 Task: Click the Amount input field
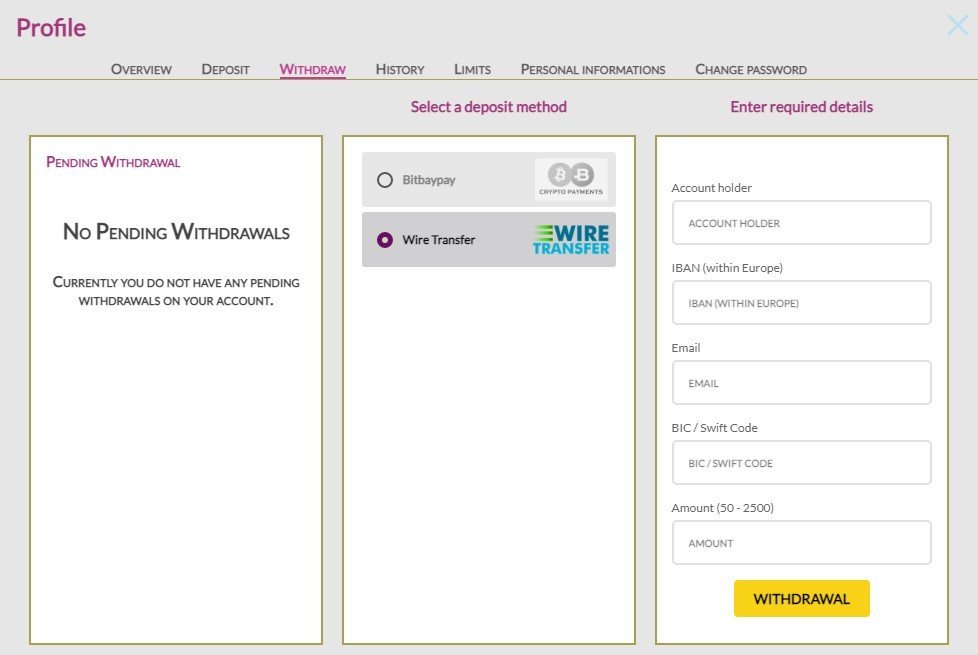pyautogui.click(x=801, y=543)
